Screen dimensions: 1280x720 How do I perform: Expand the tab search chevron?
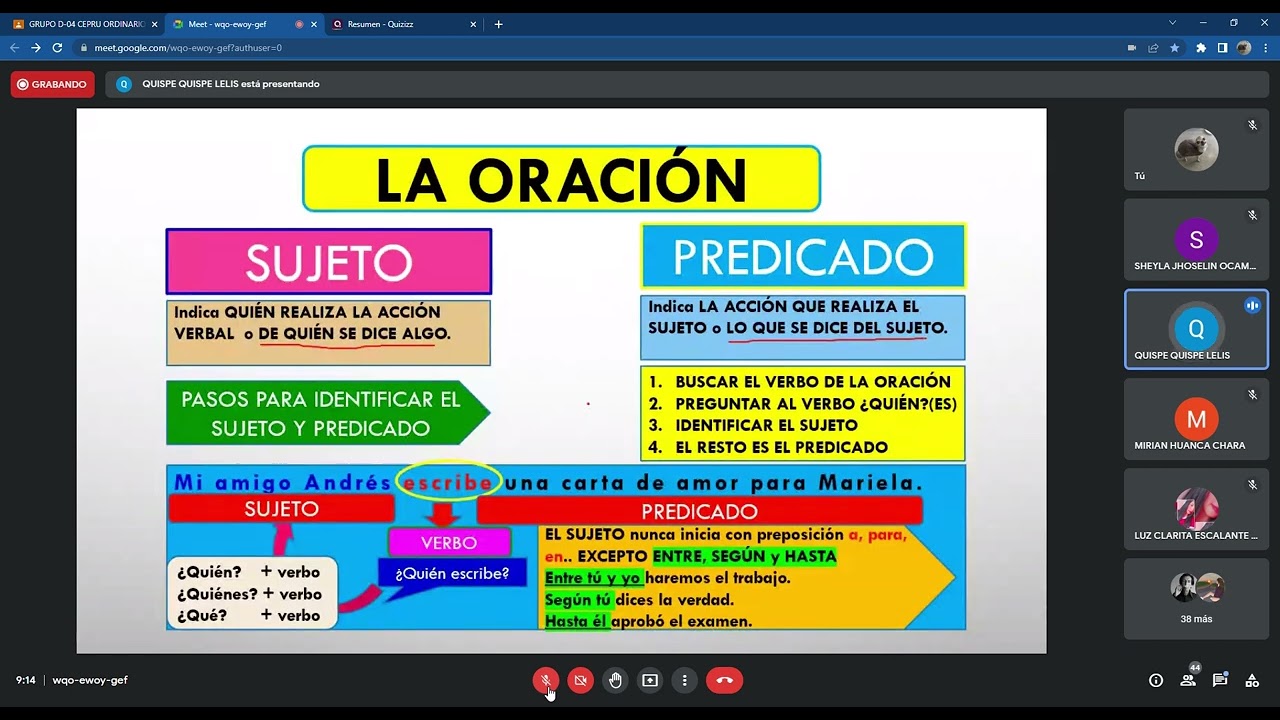(x=1173, y=22)
